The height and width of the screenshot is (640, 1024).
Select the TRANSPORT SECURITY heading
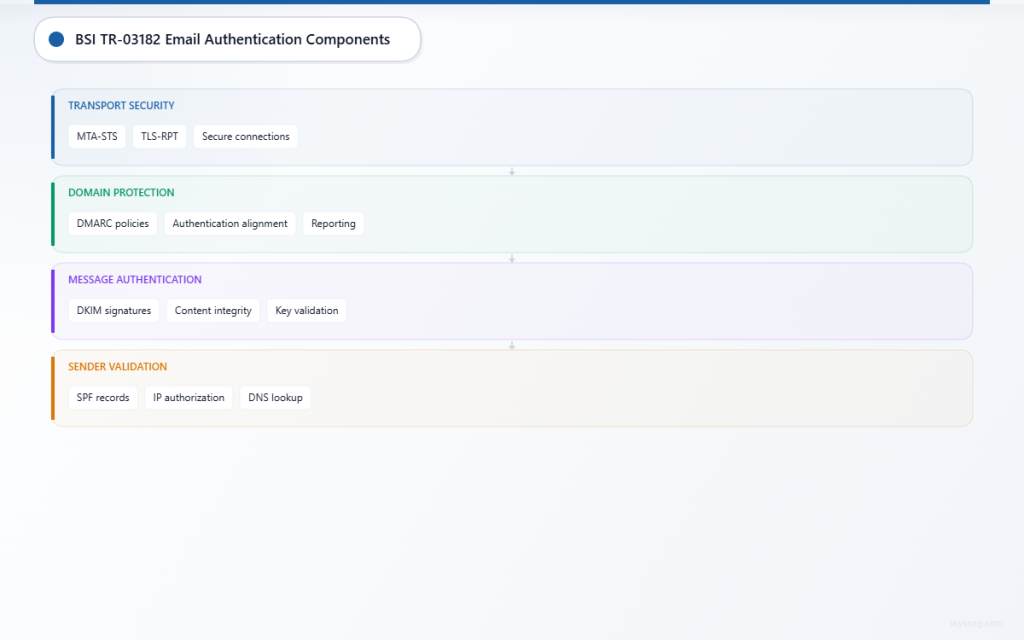[x=121, y=105]
